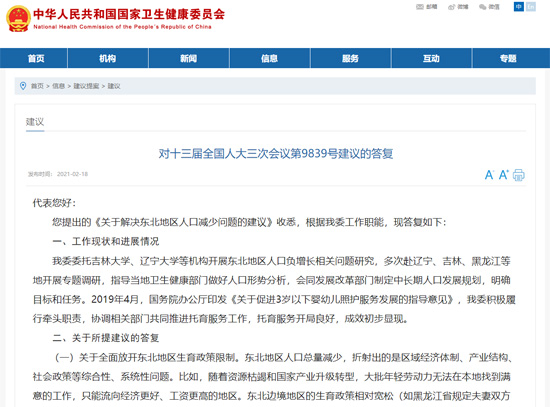Open the 服务 navigation menu

click(350, 58)
